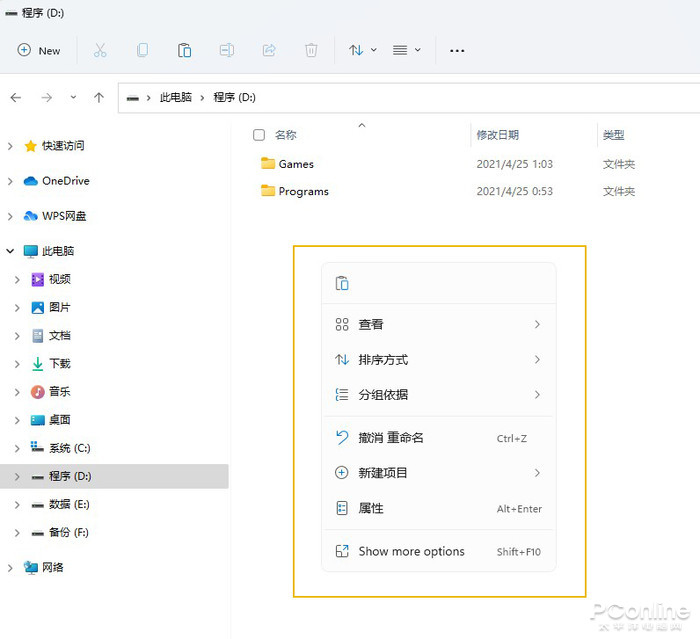Expand the 快速访问 tree node
This screenshot has height=639, width=700.
(x=10, y=146)
